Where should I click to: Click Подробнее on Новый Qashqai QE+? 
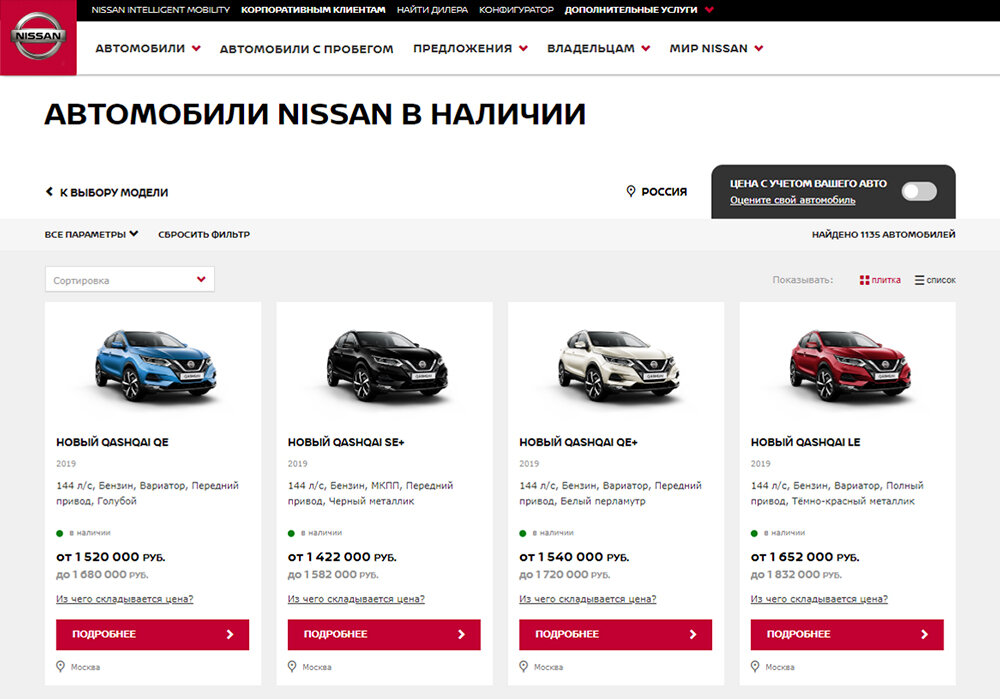pos(615,634)
